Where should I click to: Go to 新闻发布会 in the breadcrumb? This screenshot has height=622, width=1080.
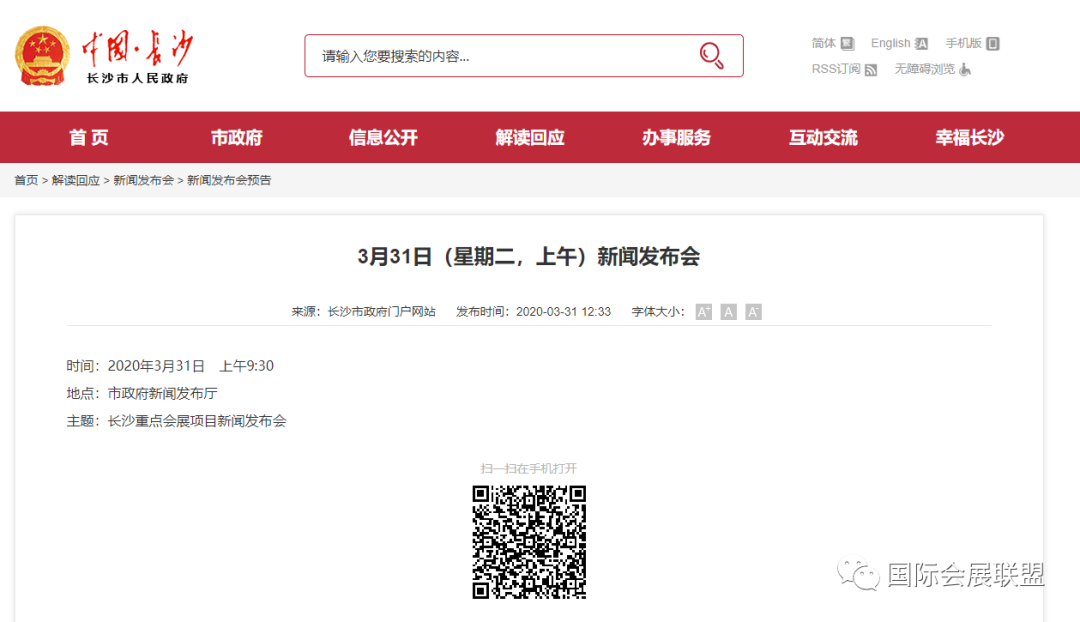(x=143, y=180)
